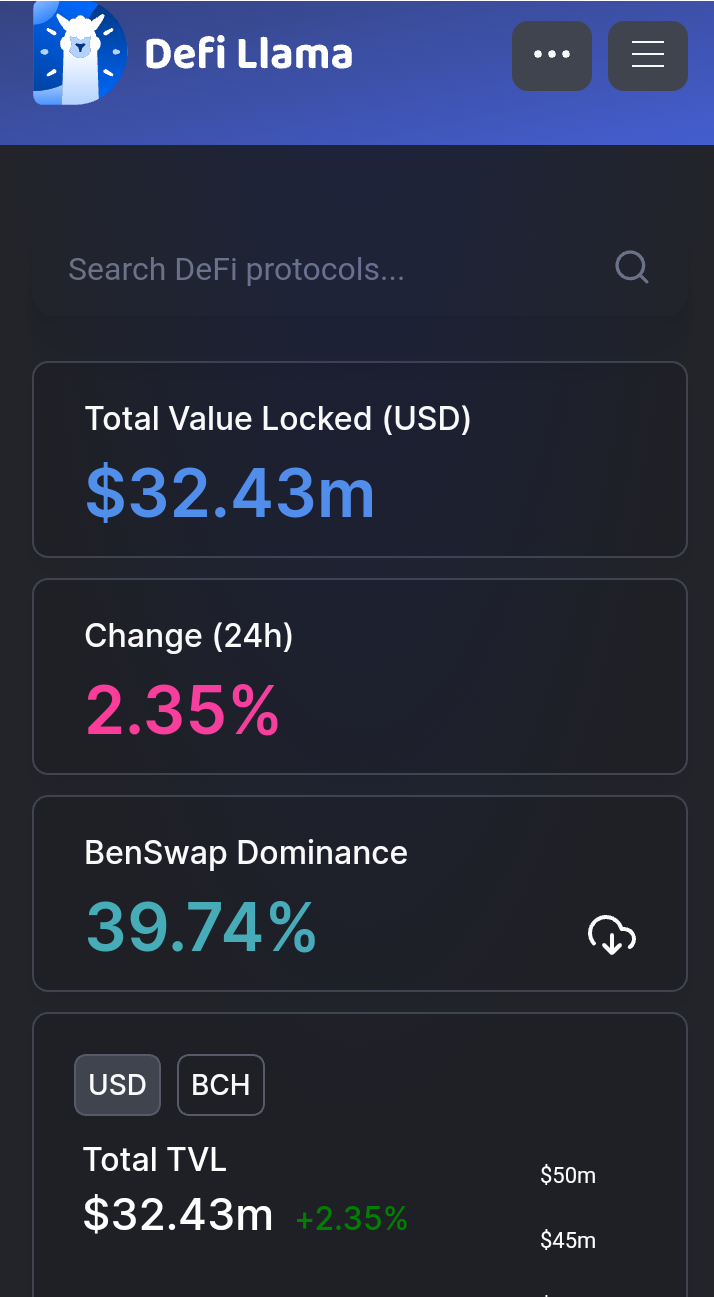This screenshot has width=714, height=1297.
Task: Focus the Search DeFi protocols field
Action: pyautogui.click(x=360, y=269)
